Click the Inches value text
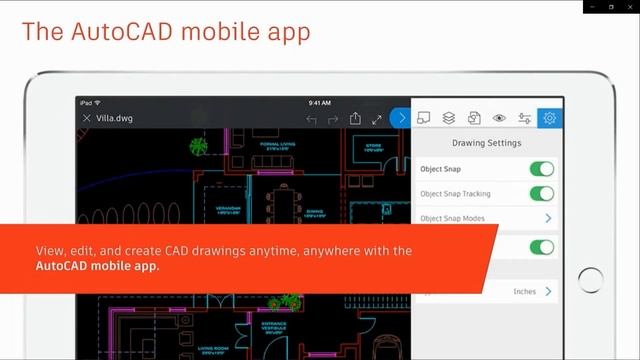The height and width of the screenshot is (360, 640). click(524, 291)
